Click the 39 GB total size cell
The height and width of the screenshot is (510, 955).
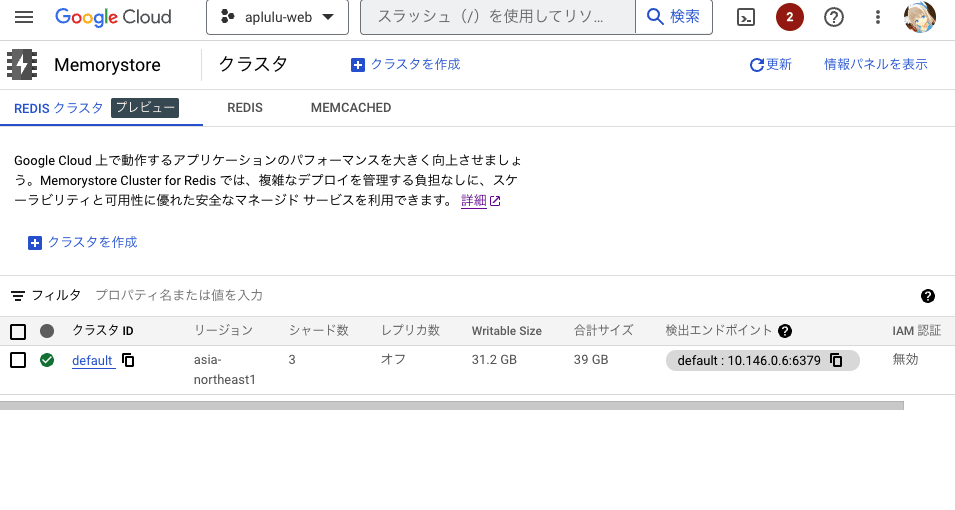[x=591, y=360]
